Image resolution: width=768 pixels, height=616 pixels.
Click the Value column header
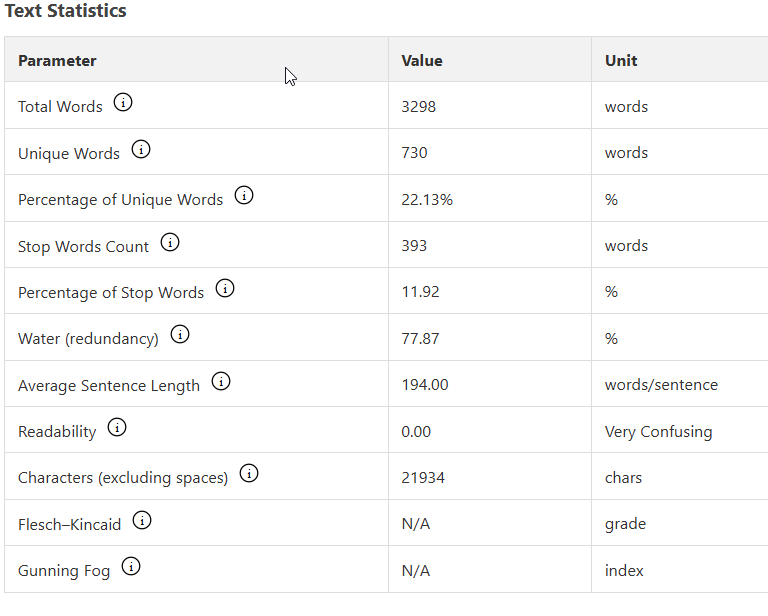(422, 61)
